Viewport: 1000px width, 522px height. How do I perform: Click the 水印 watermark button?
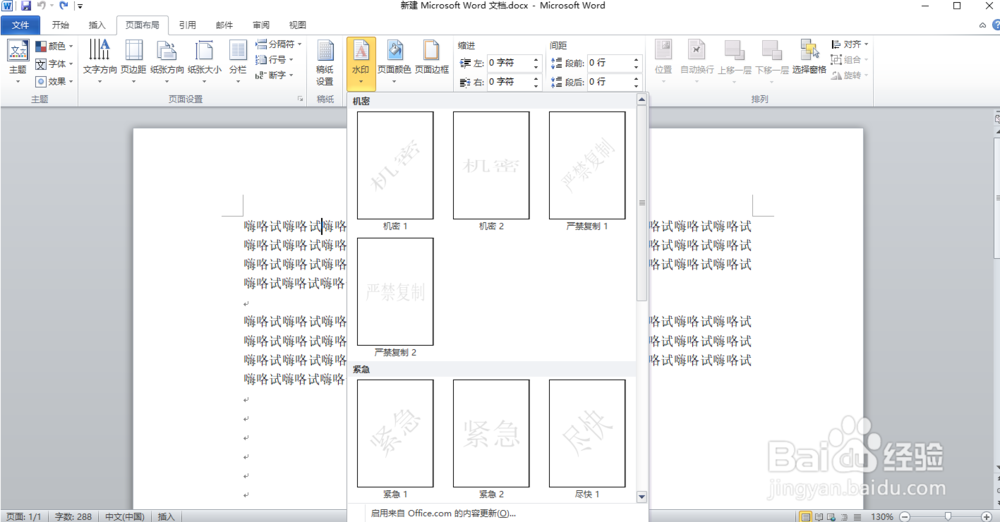tap(361, 63)
